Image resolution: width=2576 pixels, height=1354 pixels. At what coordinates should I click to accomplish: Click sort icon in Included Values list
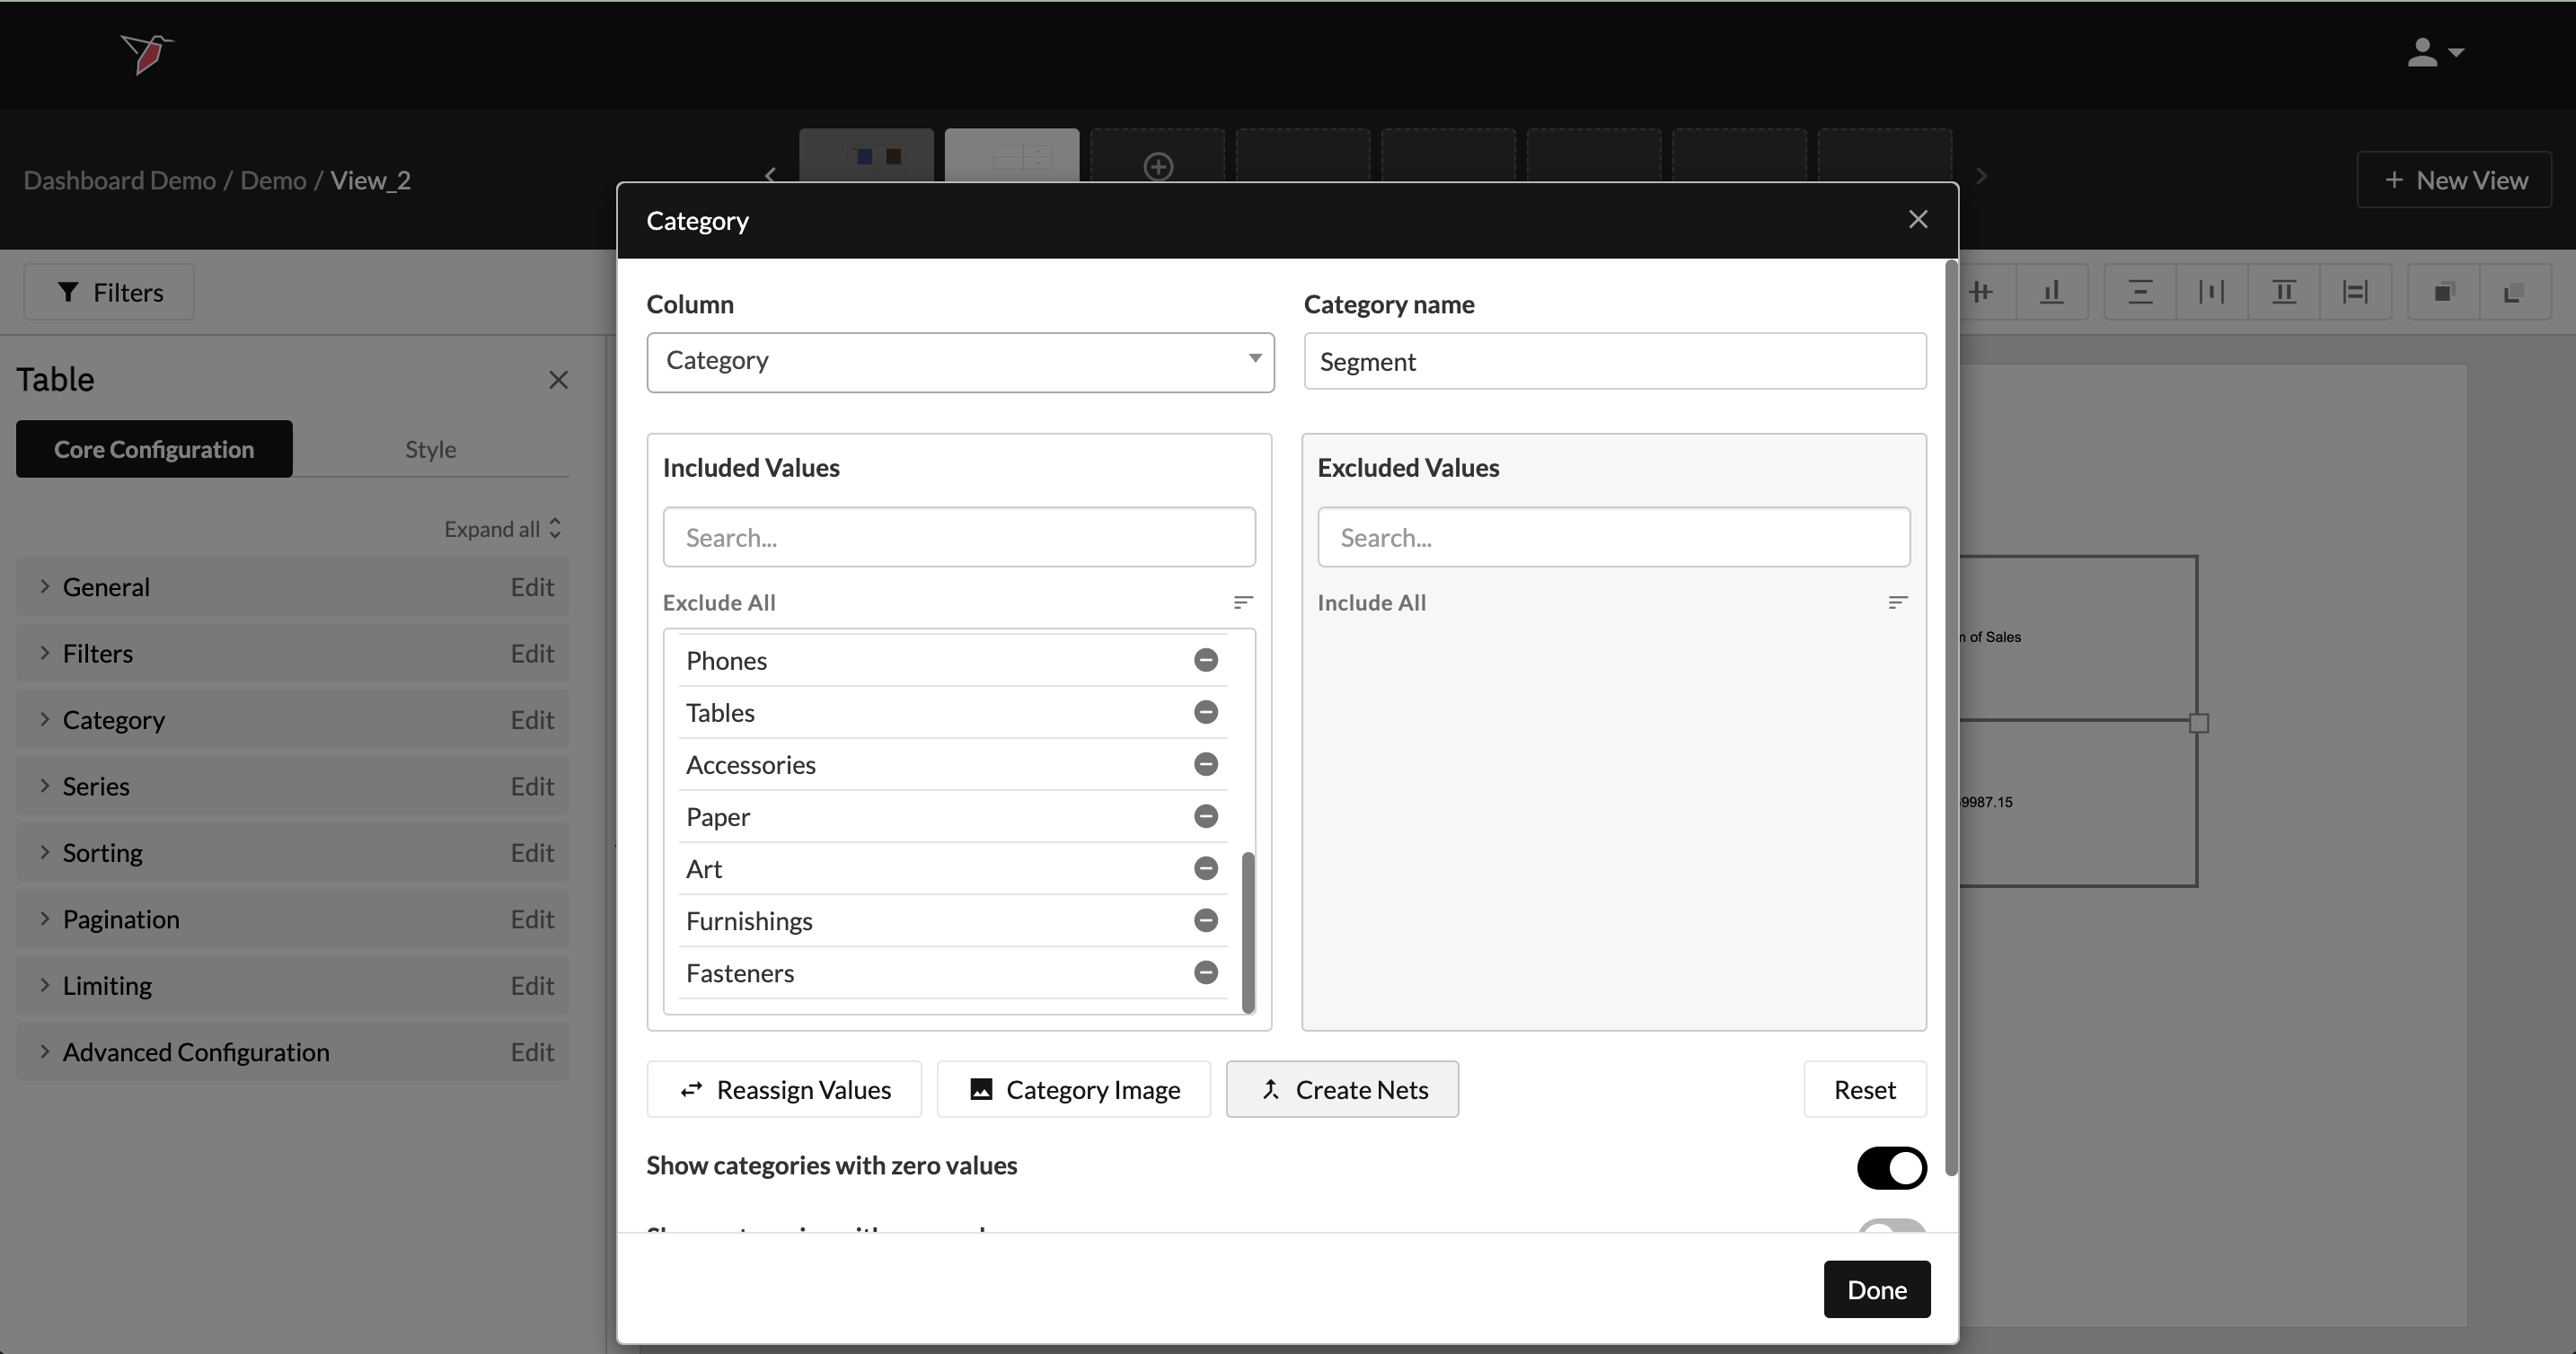click(x=1242, y=602)
